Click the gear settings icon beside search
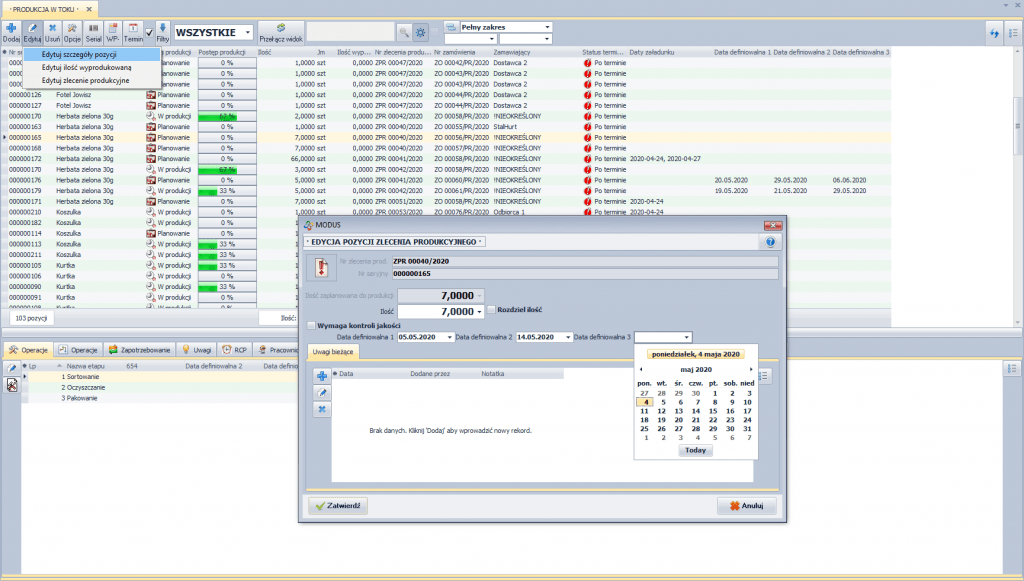The width and height of the screenshot is (1024, 581). (421, 32)
